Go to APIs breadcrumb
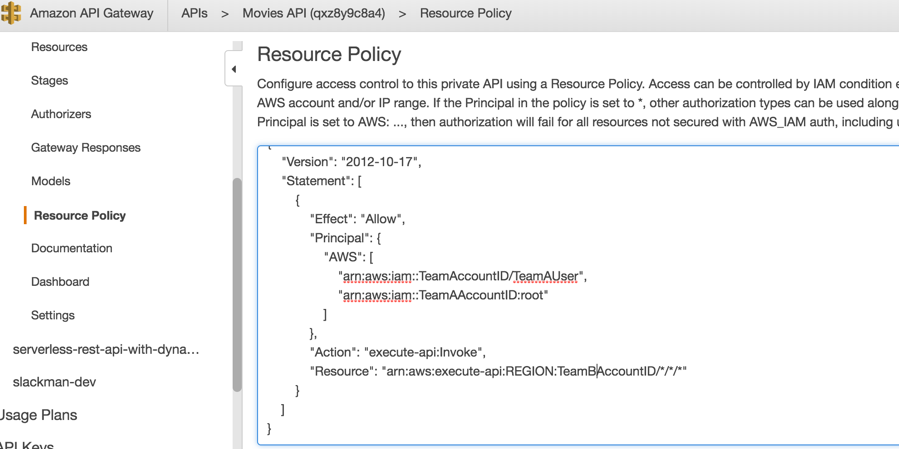 tap(194, 13)
